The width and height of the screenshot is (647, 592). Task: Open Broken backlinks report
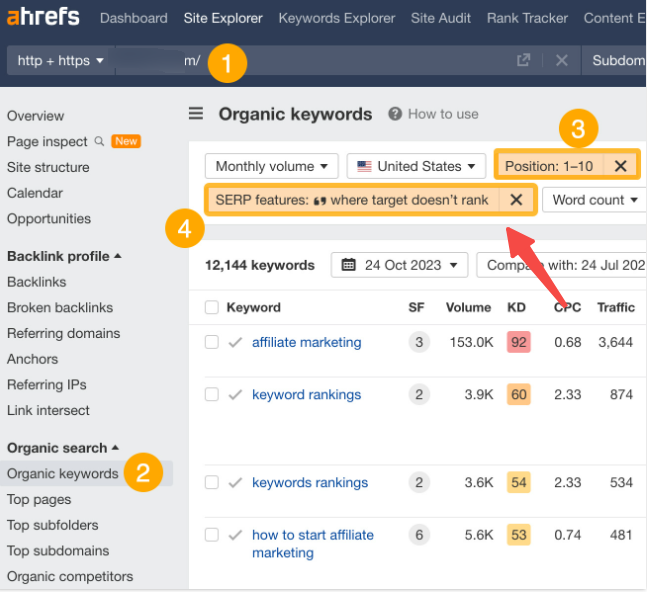[x=60, y=307]
